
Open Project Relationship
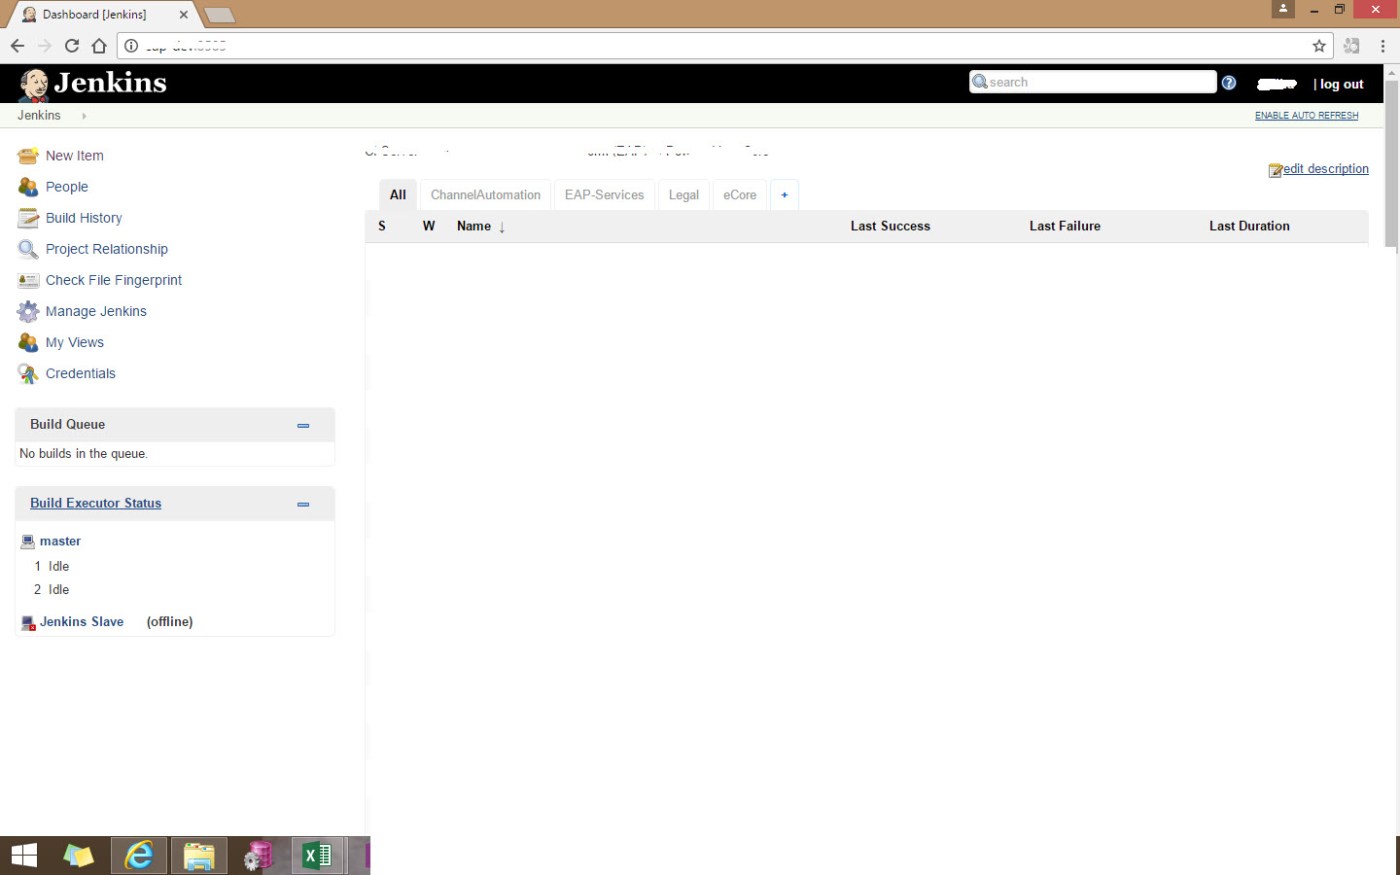tap(106, 248)
